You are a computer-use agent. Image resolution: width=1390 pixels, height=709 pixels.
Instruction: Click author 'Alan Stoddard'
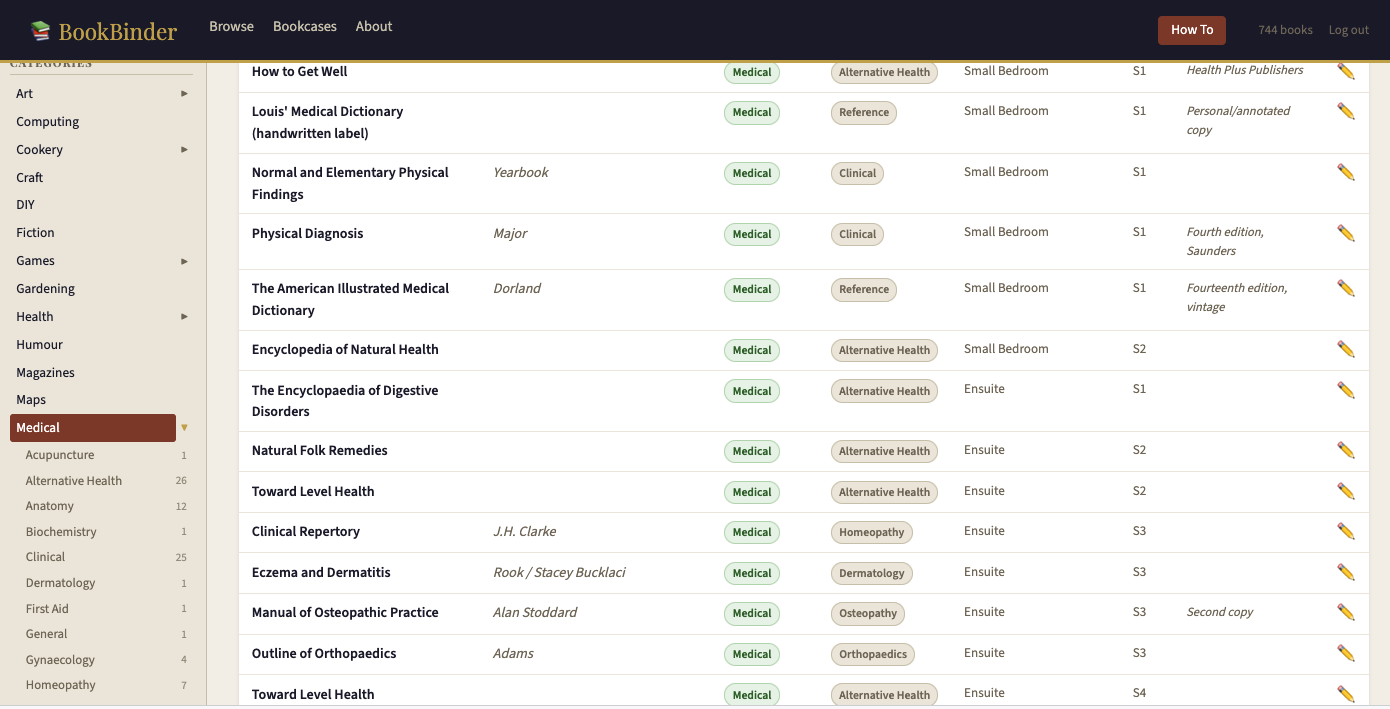535,612
